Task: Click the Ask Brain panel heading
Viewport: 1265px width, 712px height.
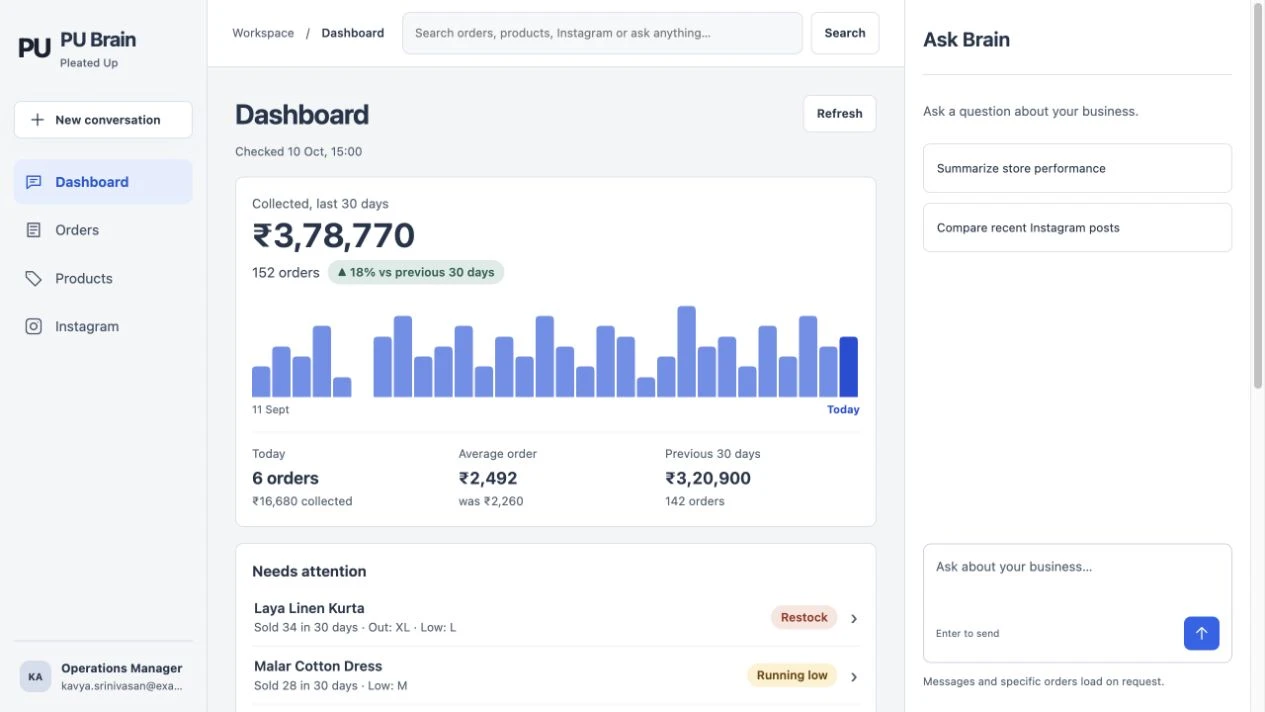Action: tap(966, 40)
